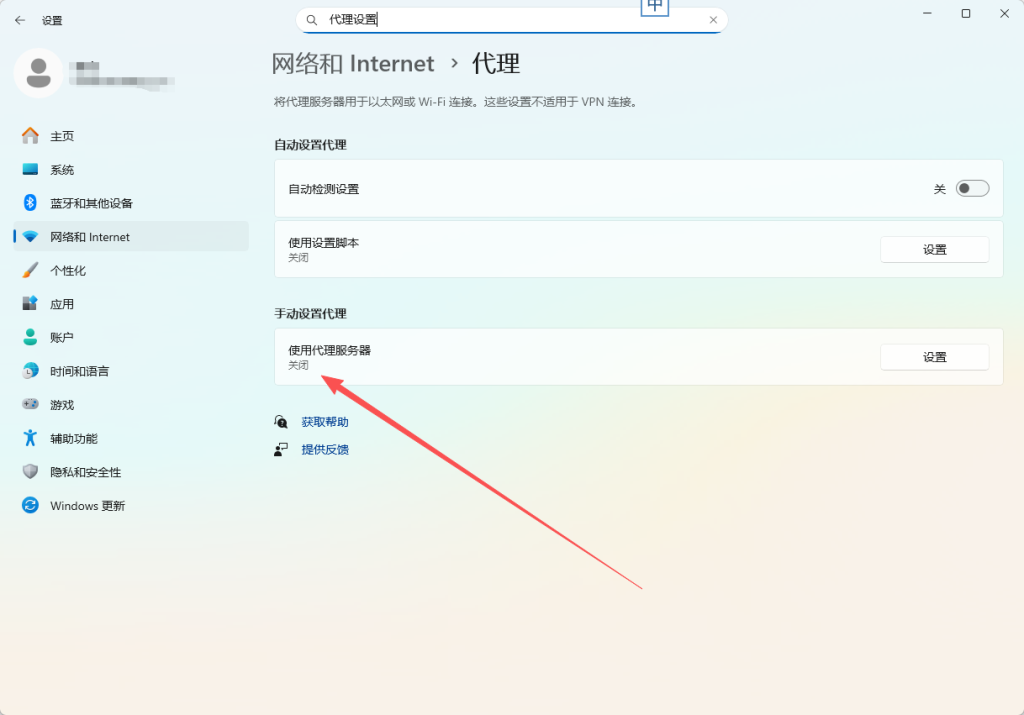Select 个性化 label in sidebar
The height and width of the screenshot is (715, 1024).
(68, 270)
